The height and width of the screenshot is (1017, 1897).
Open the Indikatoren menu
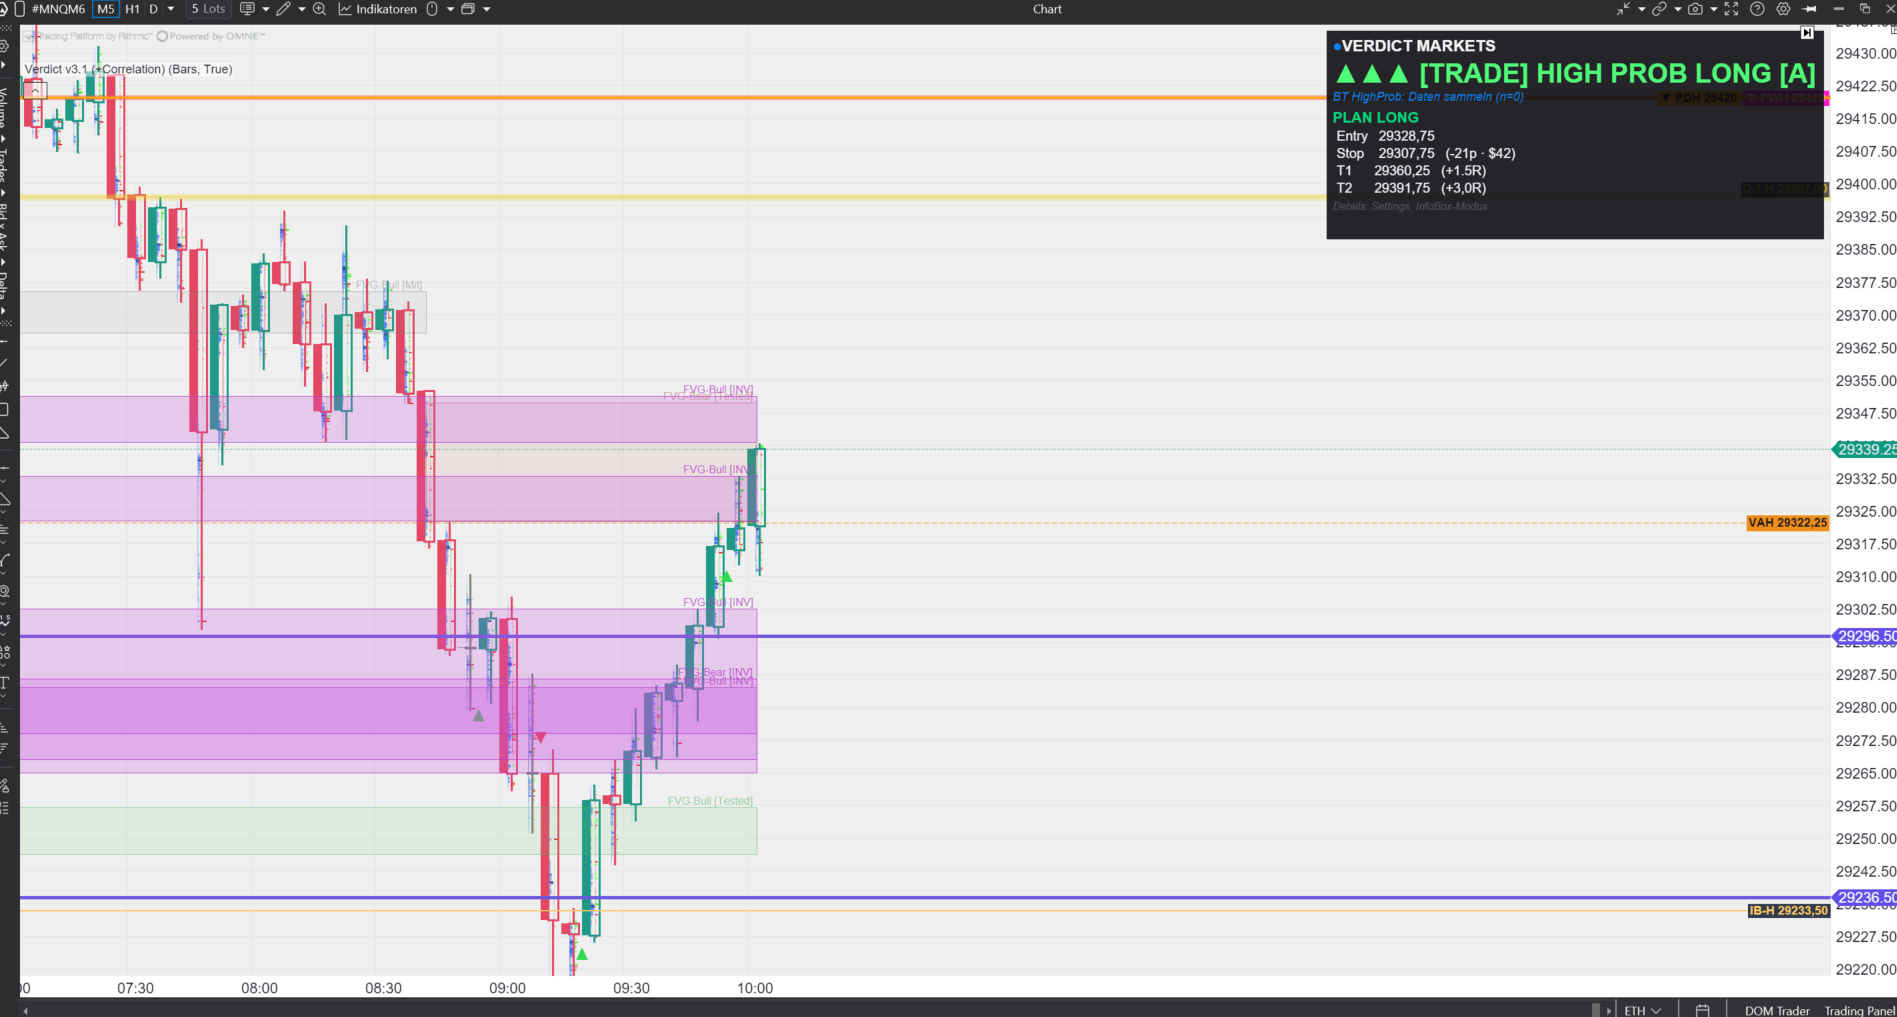tap(378, 9)
